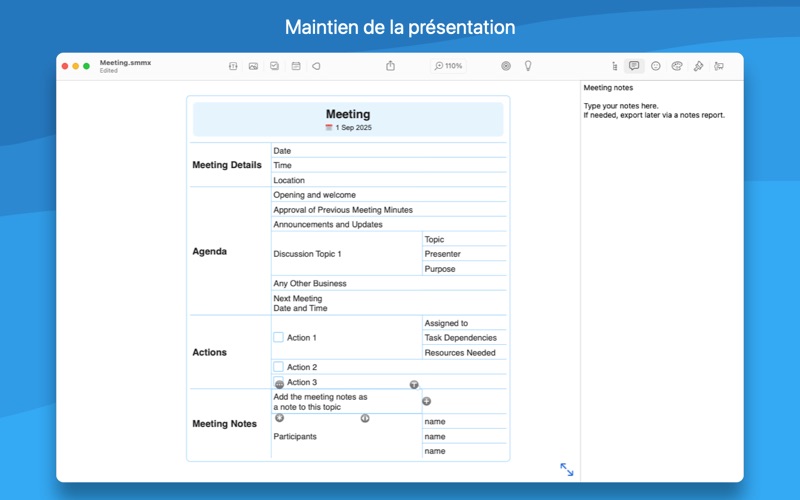Click the 'Type your notes here.' line

621,106
